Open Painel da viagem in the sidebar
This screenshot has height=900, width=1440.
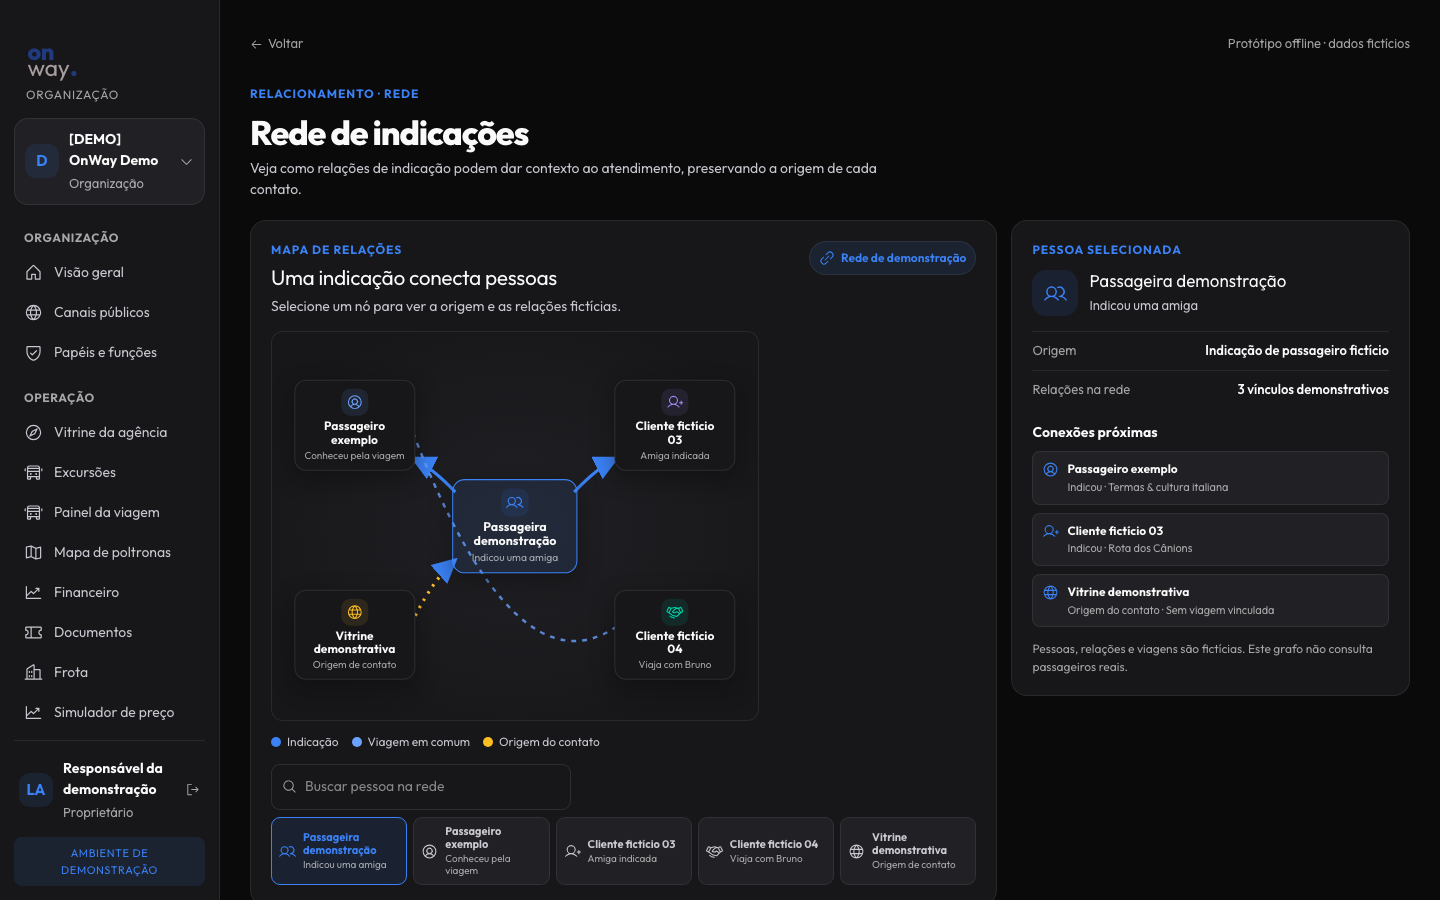(x=109, y=512)
